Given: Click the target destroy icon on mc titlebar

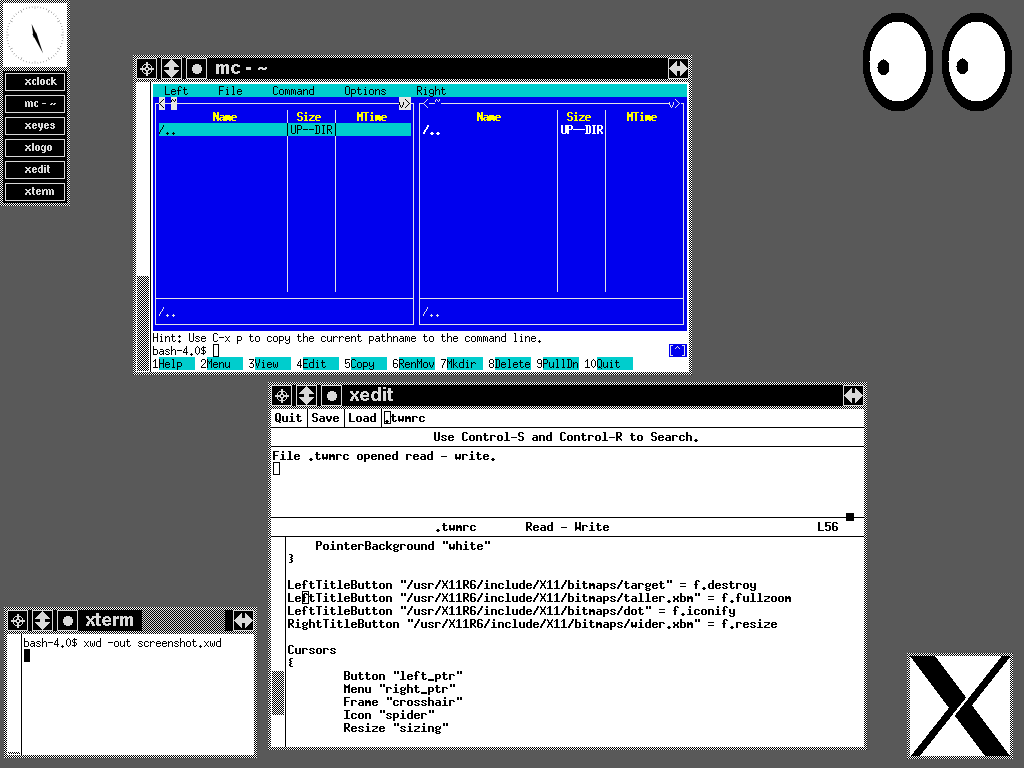Looking at the screenshot, I should (147, 68).
